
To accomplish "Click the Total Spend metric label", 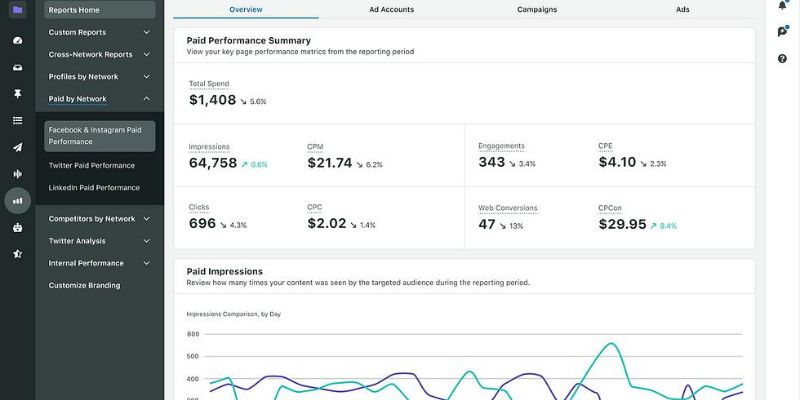I will pyautogui.click(x=209, y=84).
